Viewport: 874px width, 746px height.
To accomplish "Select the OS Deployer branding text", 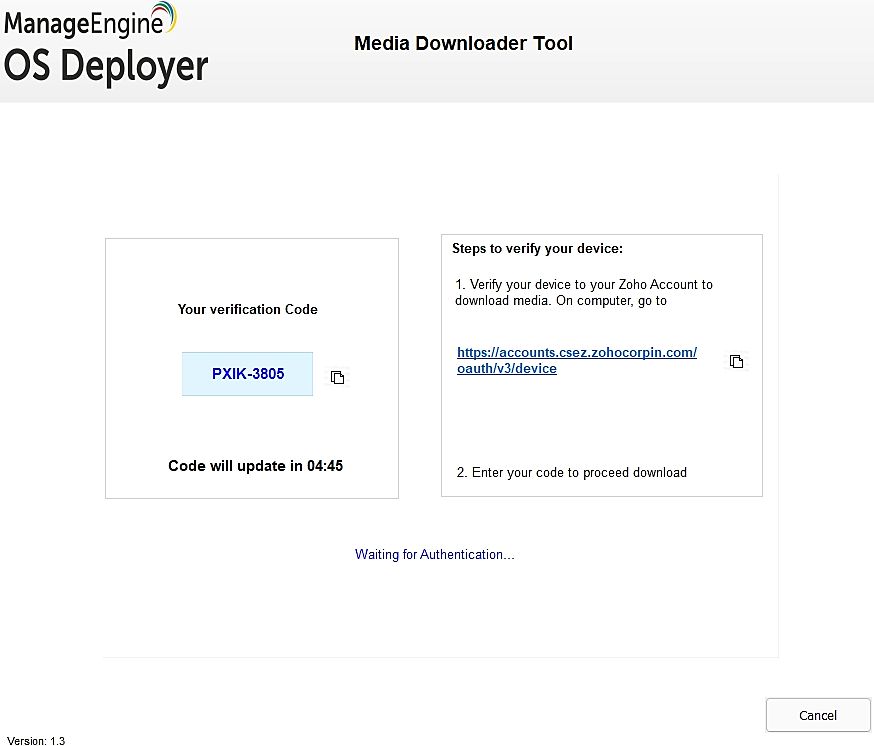I will 105,68.
